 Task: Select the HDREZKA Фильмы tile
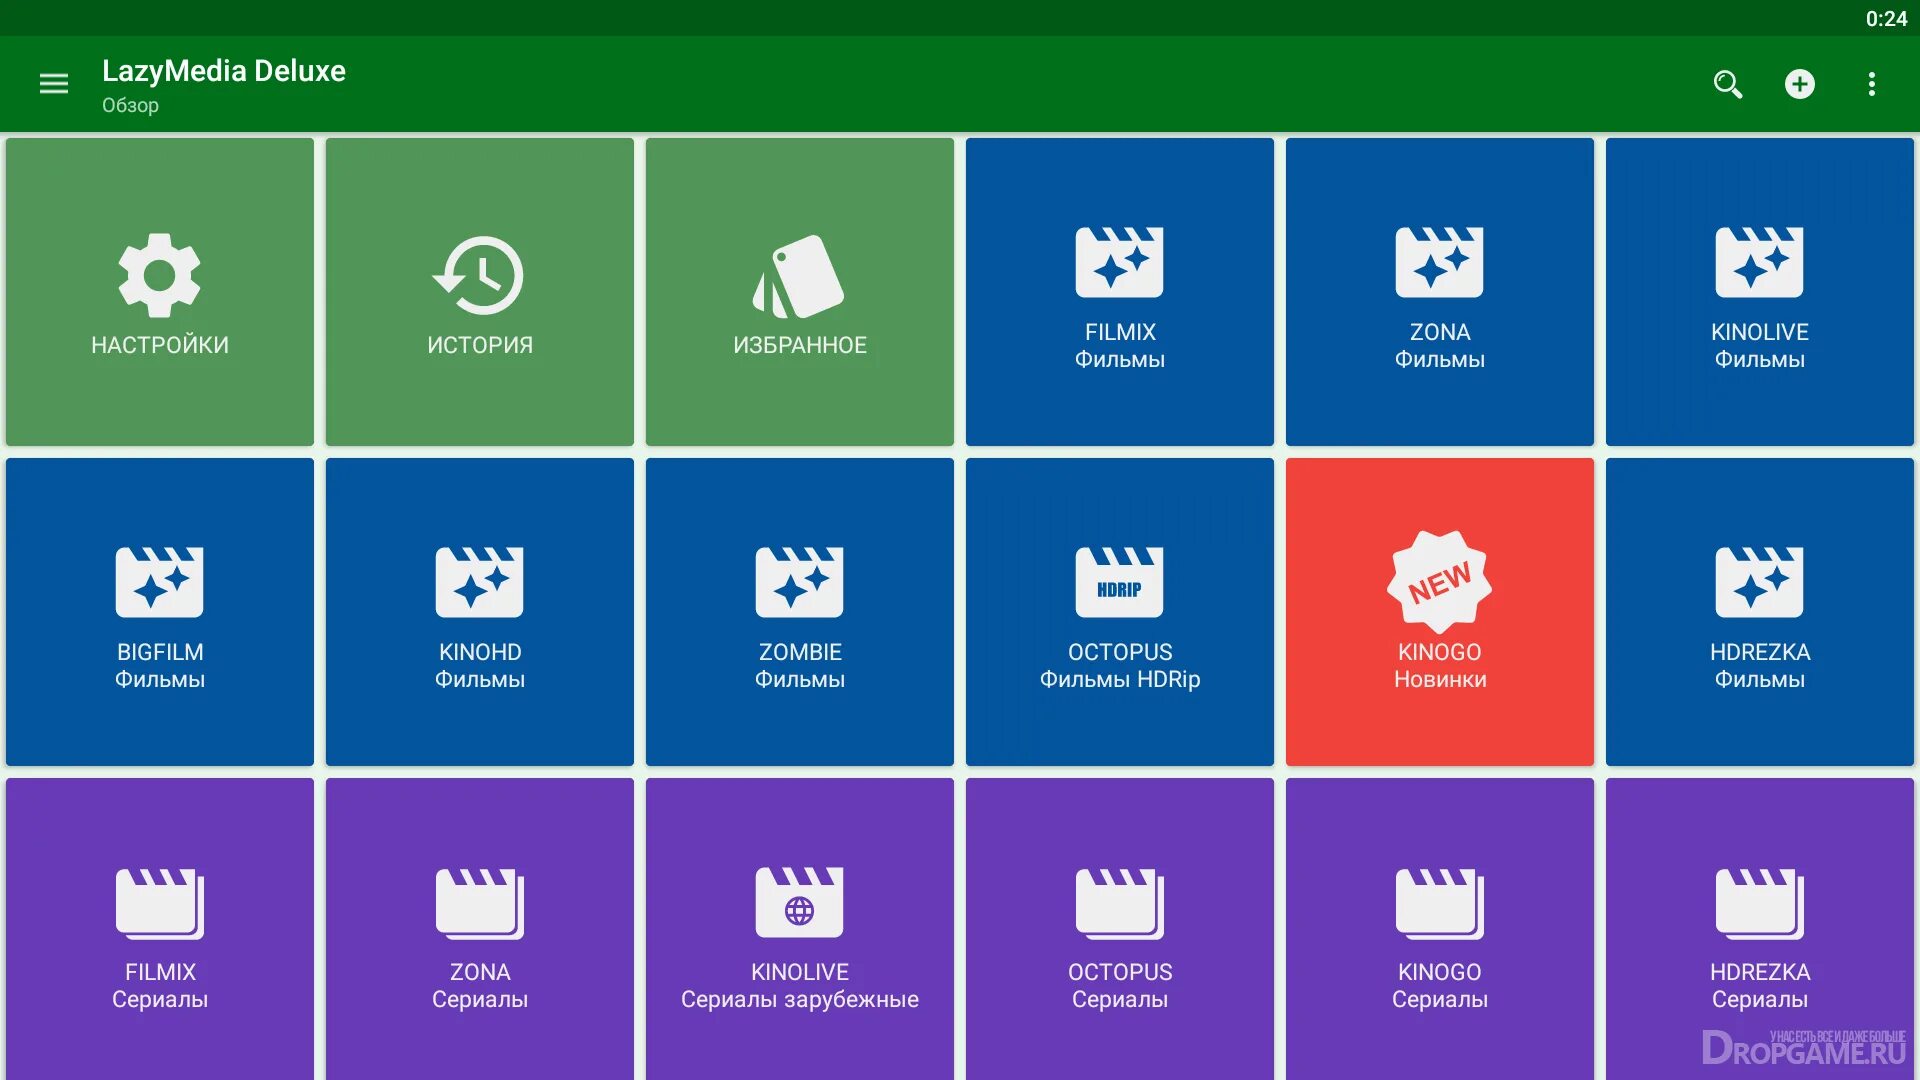coord(1760,612)
